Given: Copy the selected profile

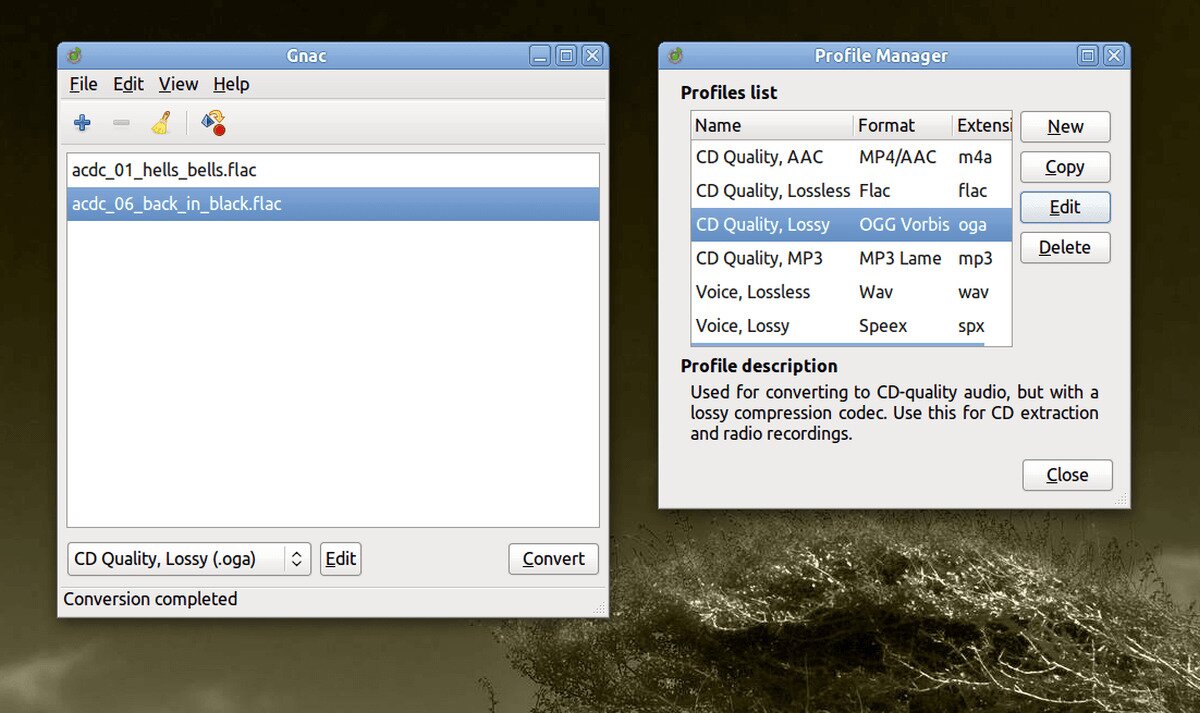Looking at the screenshot, I should [x=1064, y=166].
